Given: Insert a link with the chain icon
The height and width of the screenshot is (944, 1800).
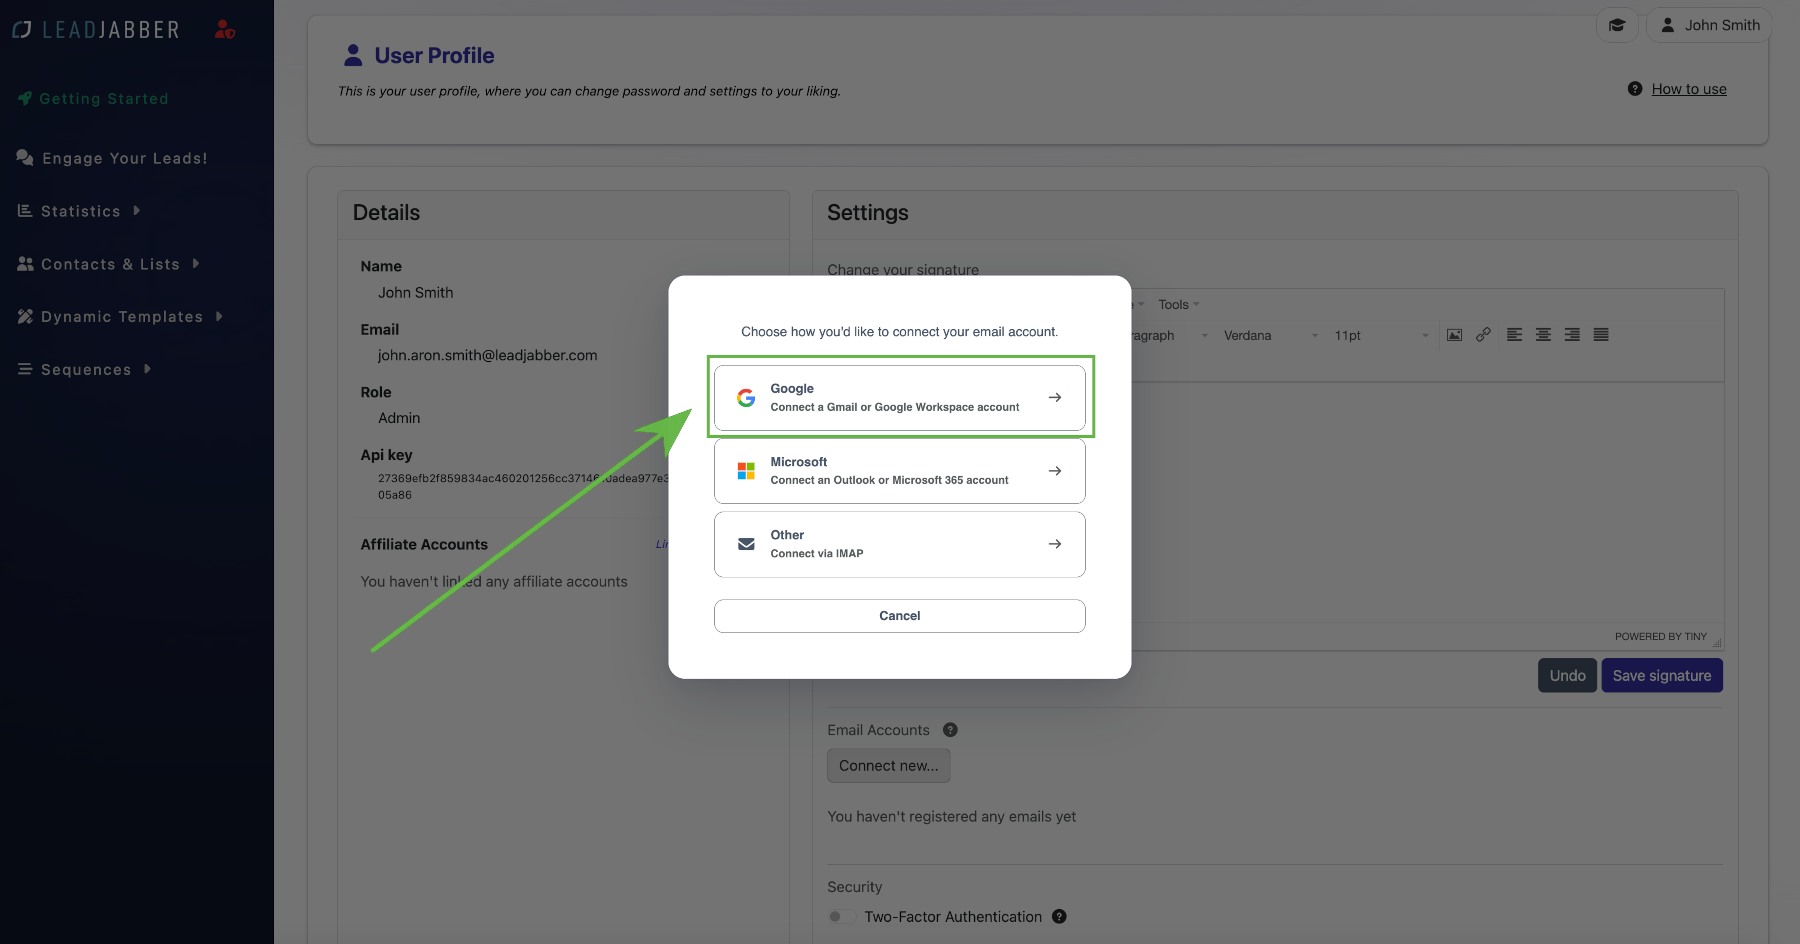Looking at the screenshot, I should 1483,335.
